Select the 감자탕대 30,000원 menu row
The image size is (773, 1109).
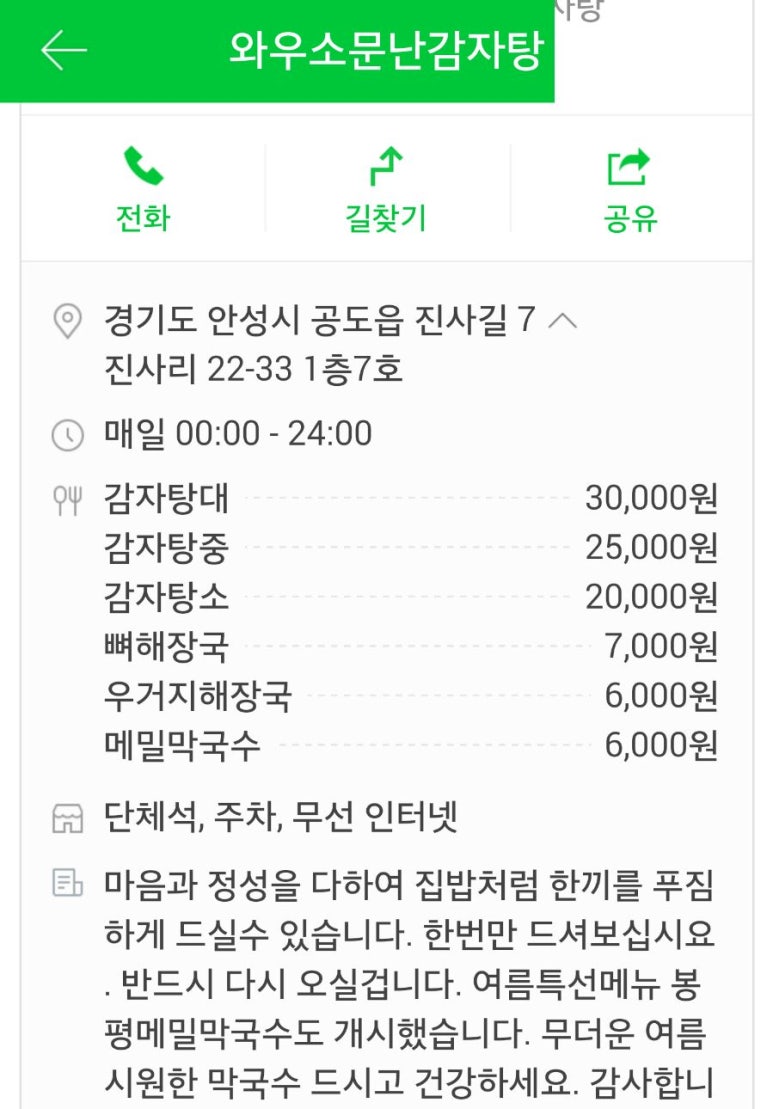pos(410,498)
